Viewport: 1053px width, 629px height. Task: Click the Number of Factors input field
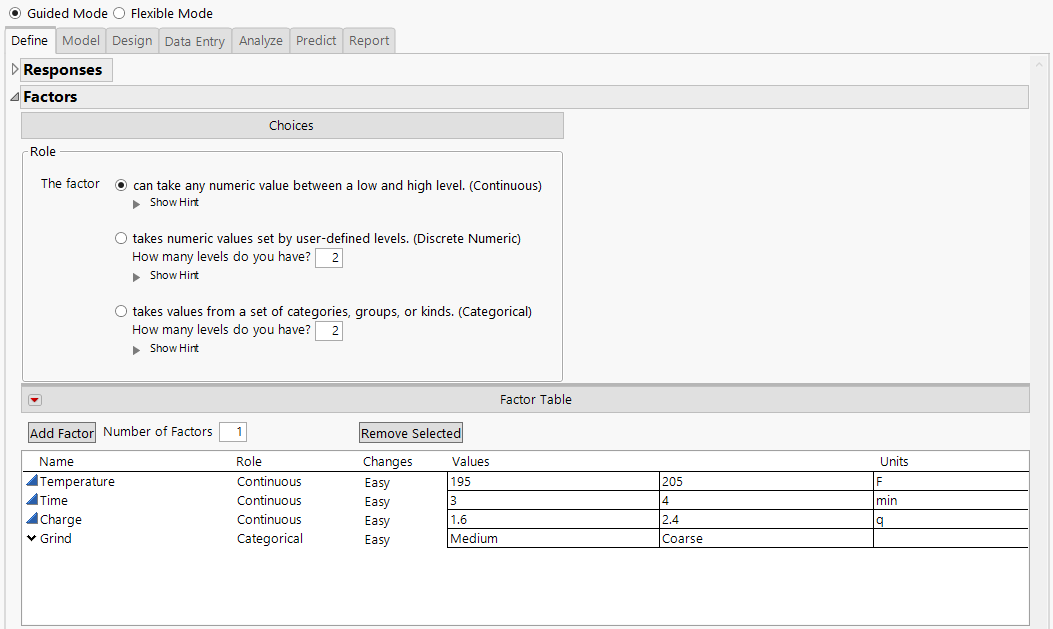tap(233, 431)
